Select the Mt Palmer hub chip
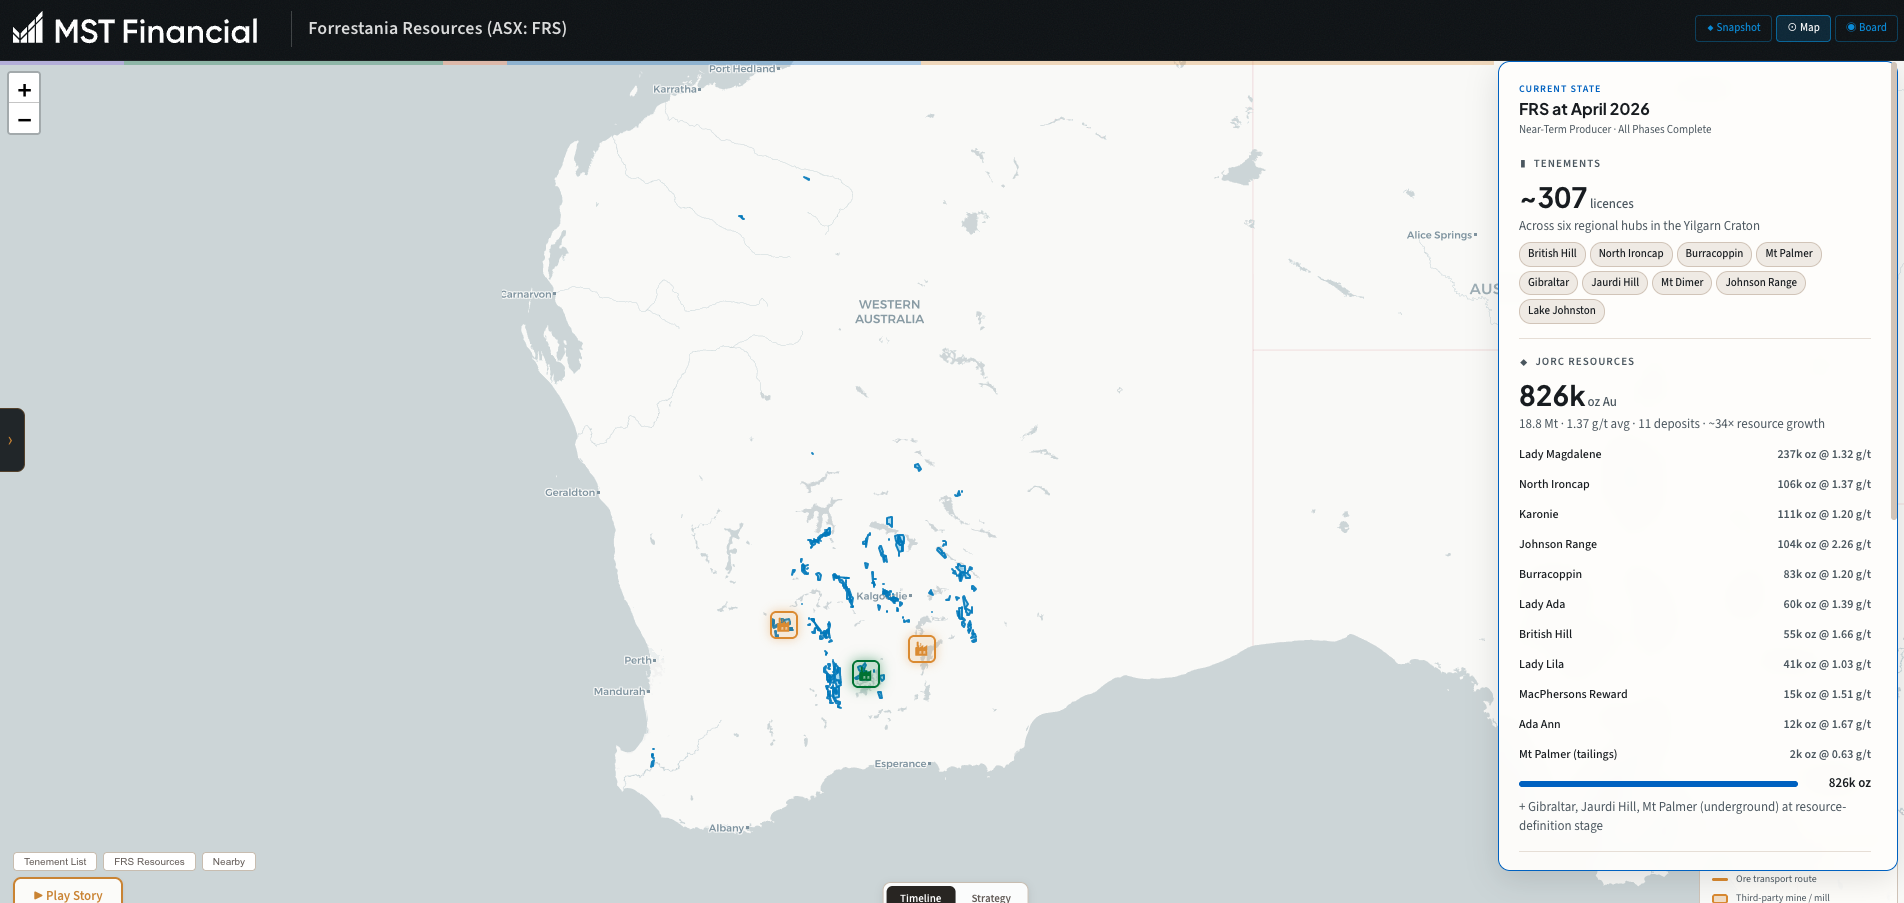This screenshot has width=1904, height=903. point(1789,254)
